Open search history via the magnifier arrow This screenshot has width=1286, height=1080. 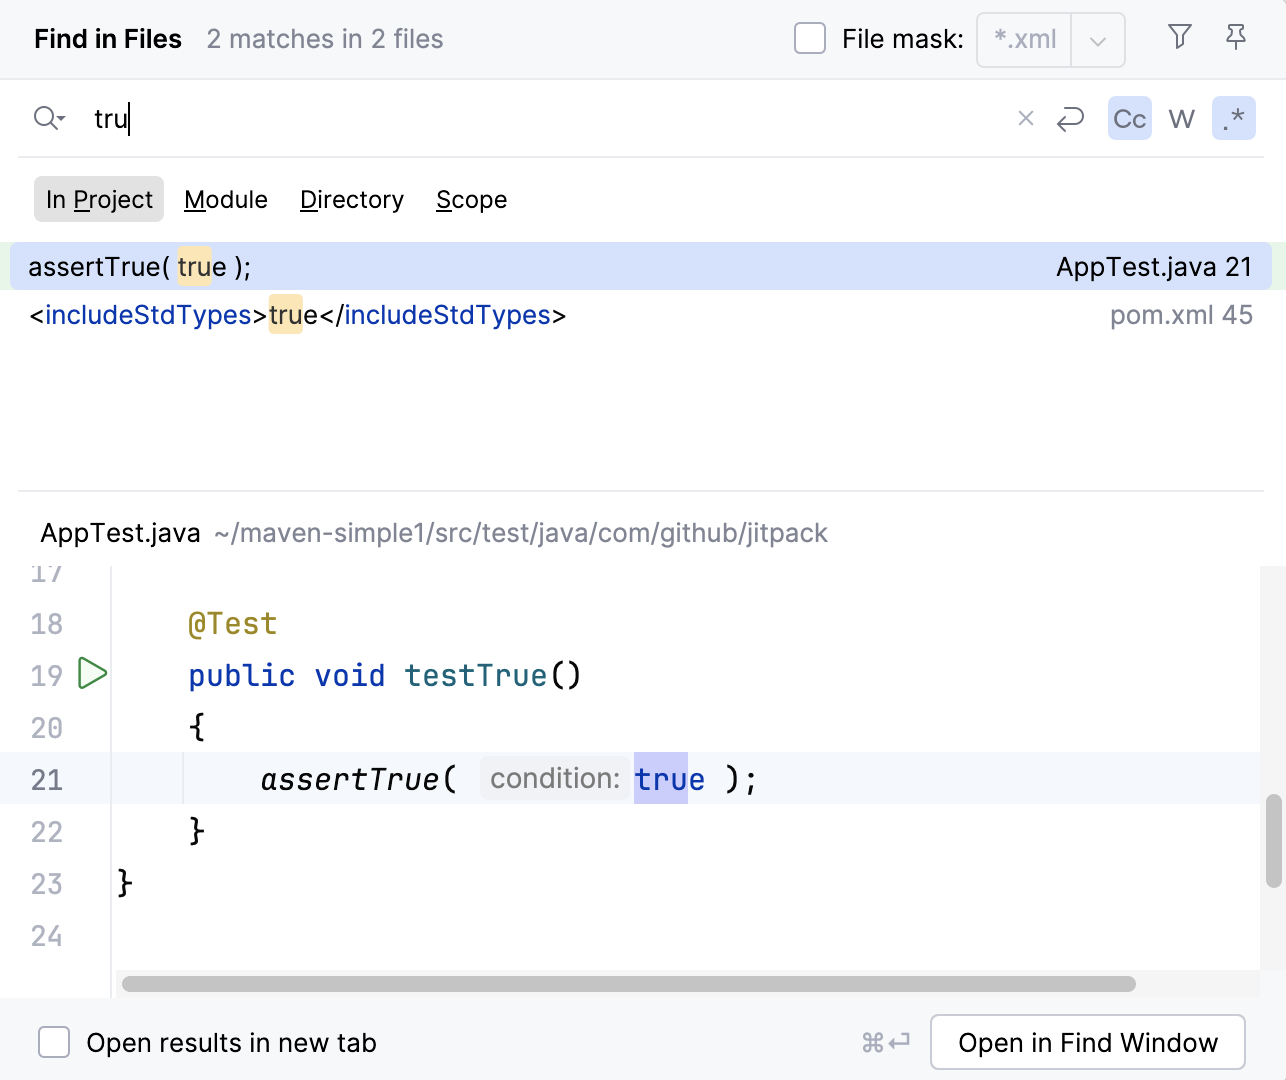pyautogui.click(x=48, y=118)
